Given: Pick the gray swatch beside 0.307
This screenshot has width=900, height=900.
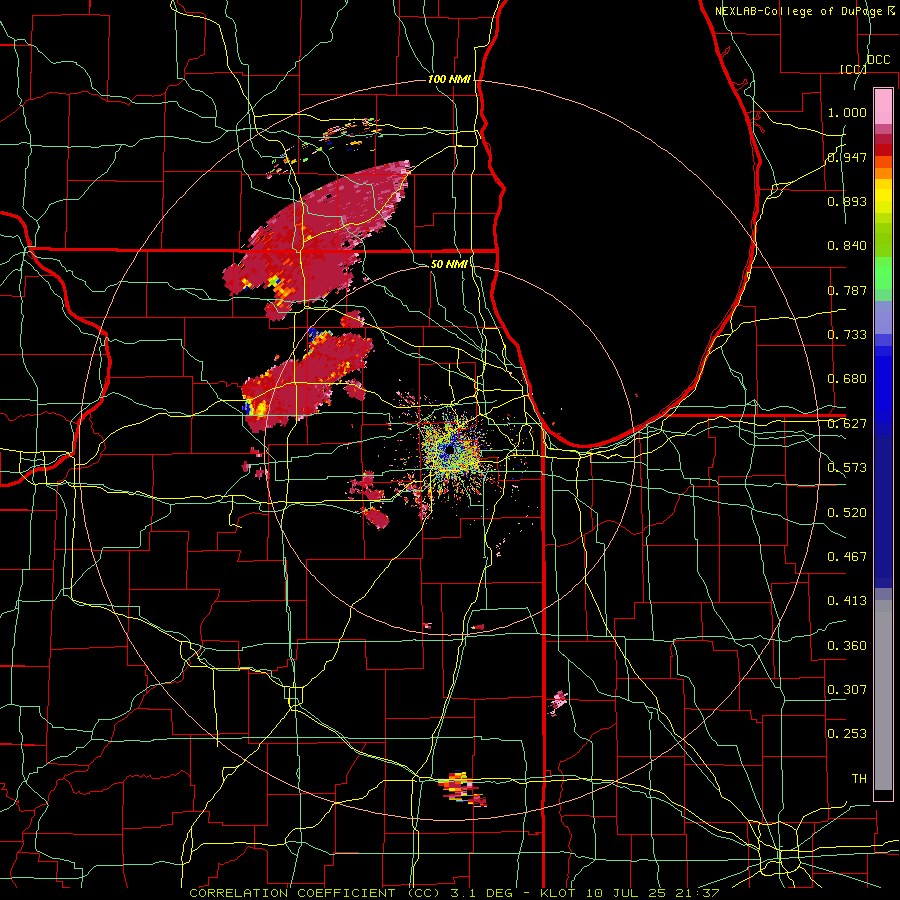Looking at the screenshot, I should coord(883,695).
